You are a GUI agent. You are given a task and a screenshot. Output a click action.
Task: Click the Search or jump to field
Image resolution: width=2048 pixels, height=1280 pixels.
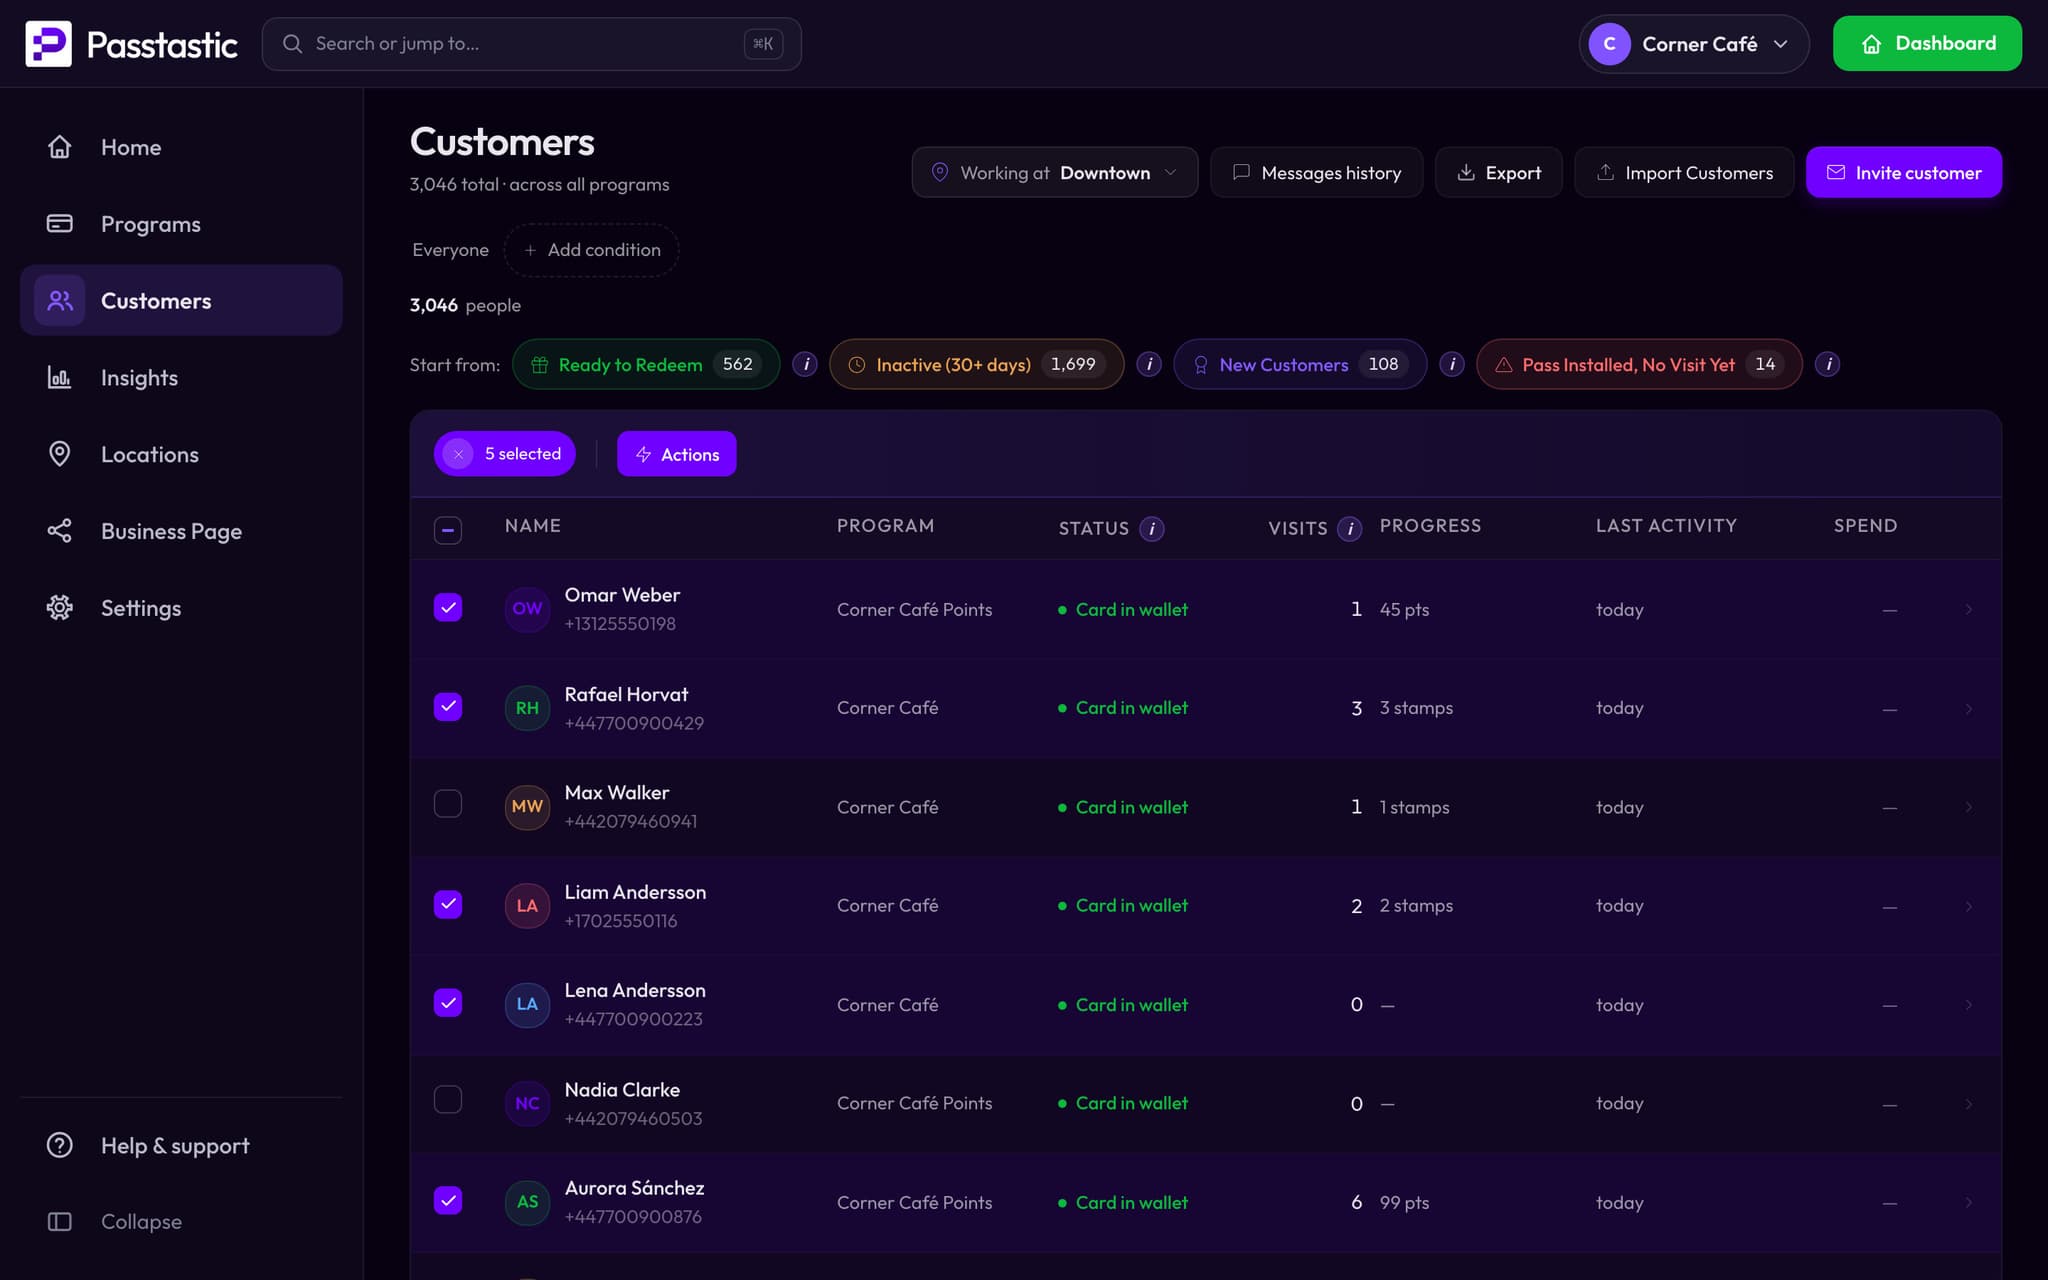pyautogui.click(x=531, y=44)
